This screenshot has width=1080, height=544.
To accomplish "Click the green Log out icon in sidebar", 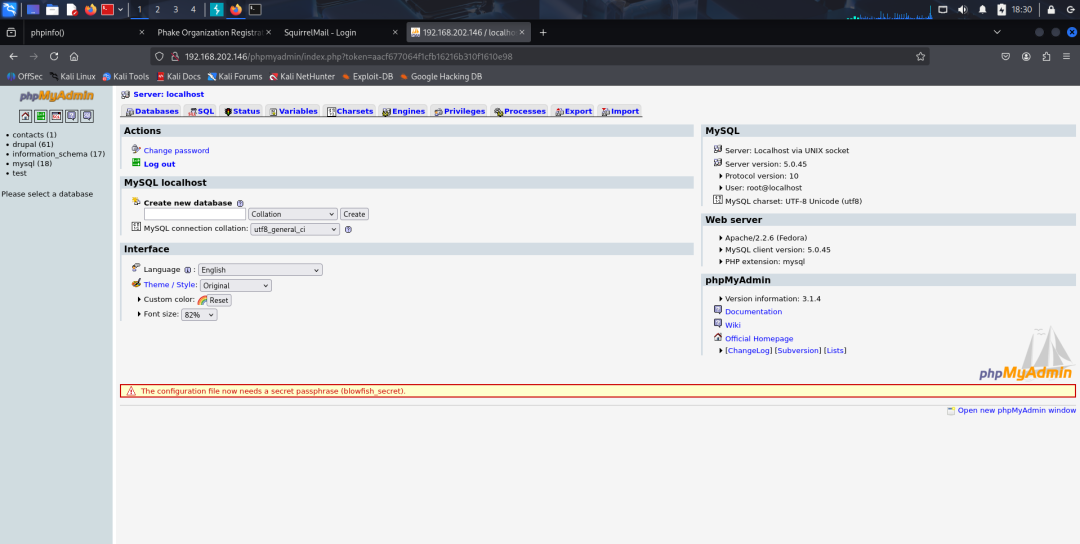I will (41, 116).
